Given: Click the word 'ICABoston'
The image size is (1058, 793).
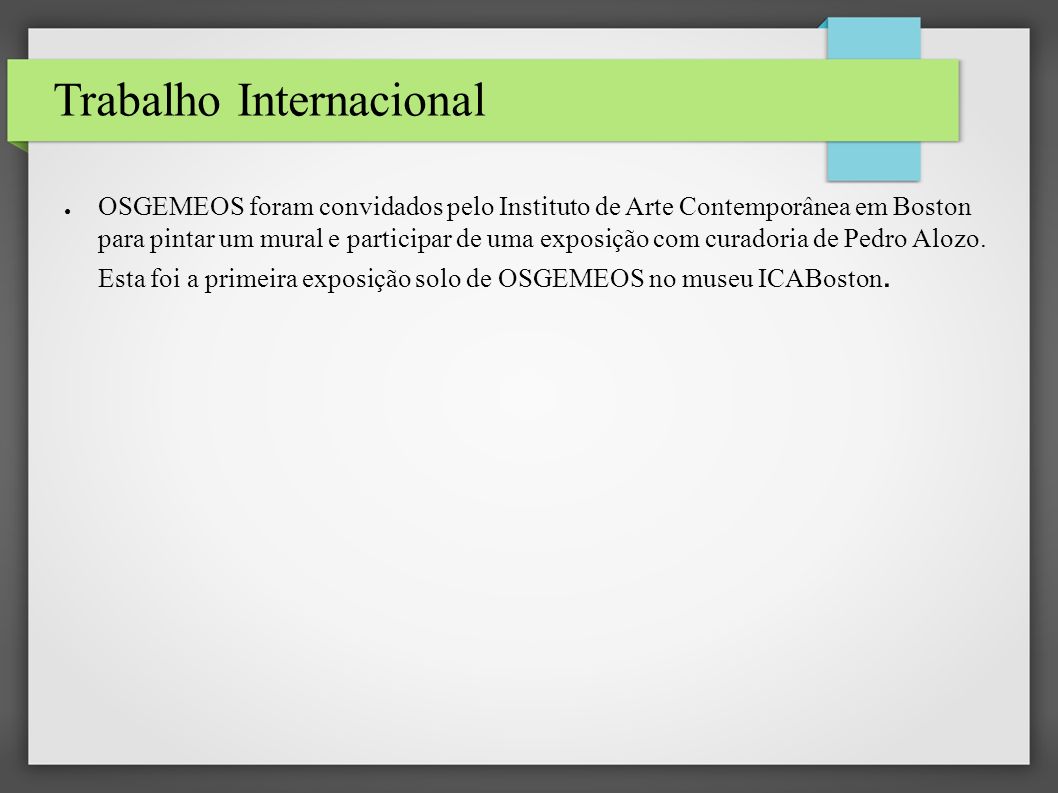Looking at the screenshot, I should [x=820, y=279].
